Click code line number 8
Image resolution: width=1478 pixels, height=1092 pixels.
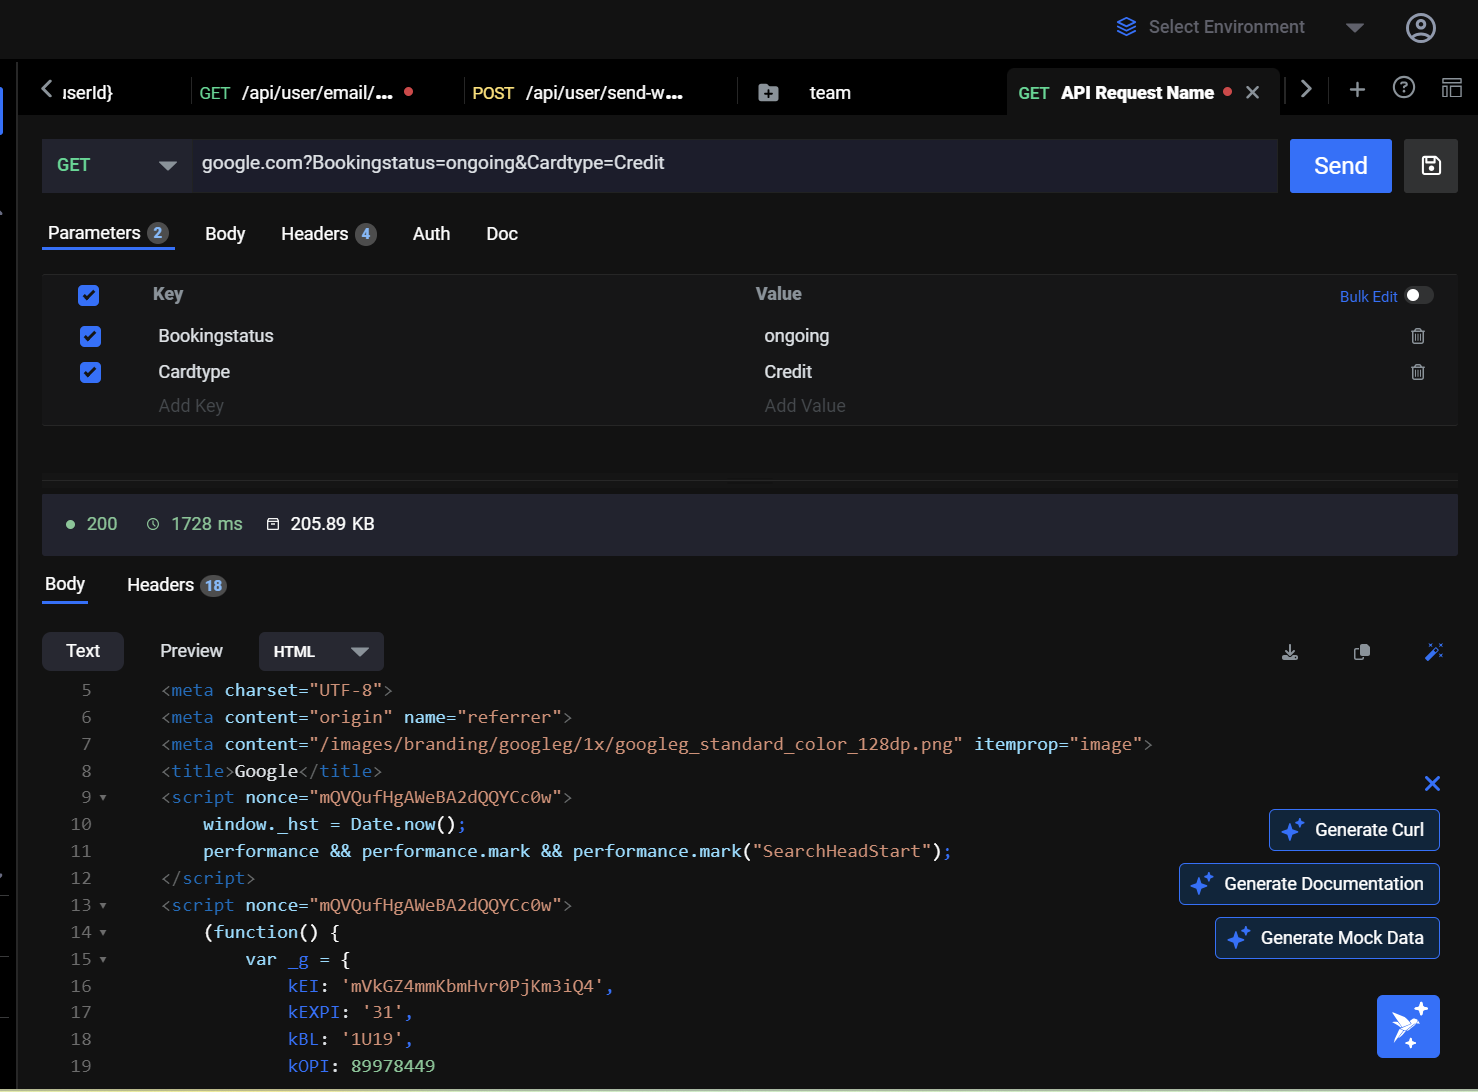point(86,771)
